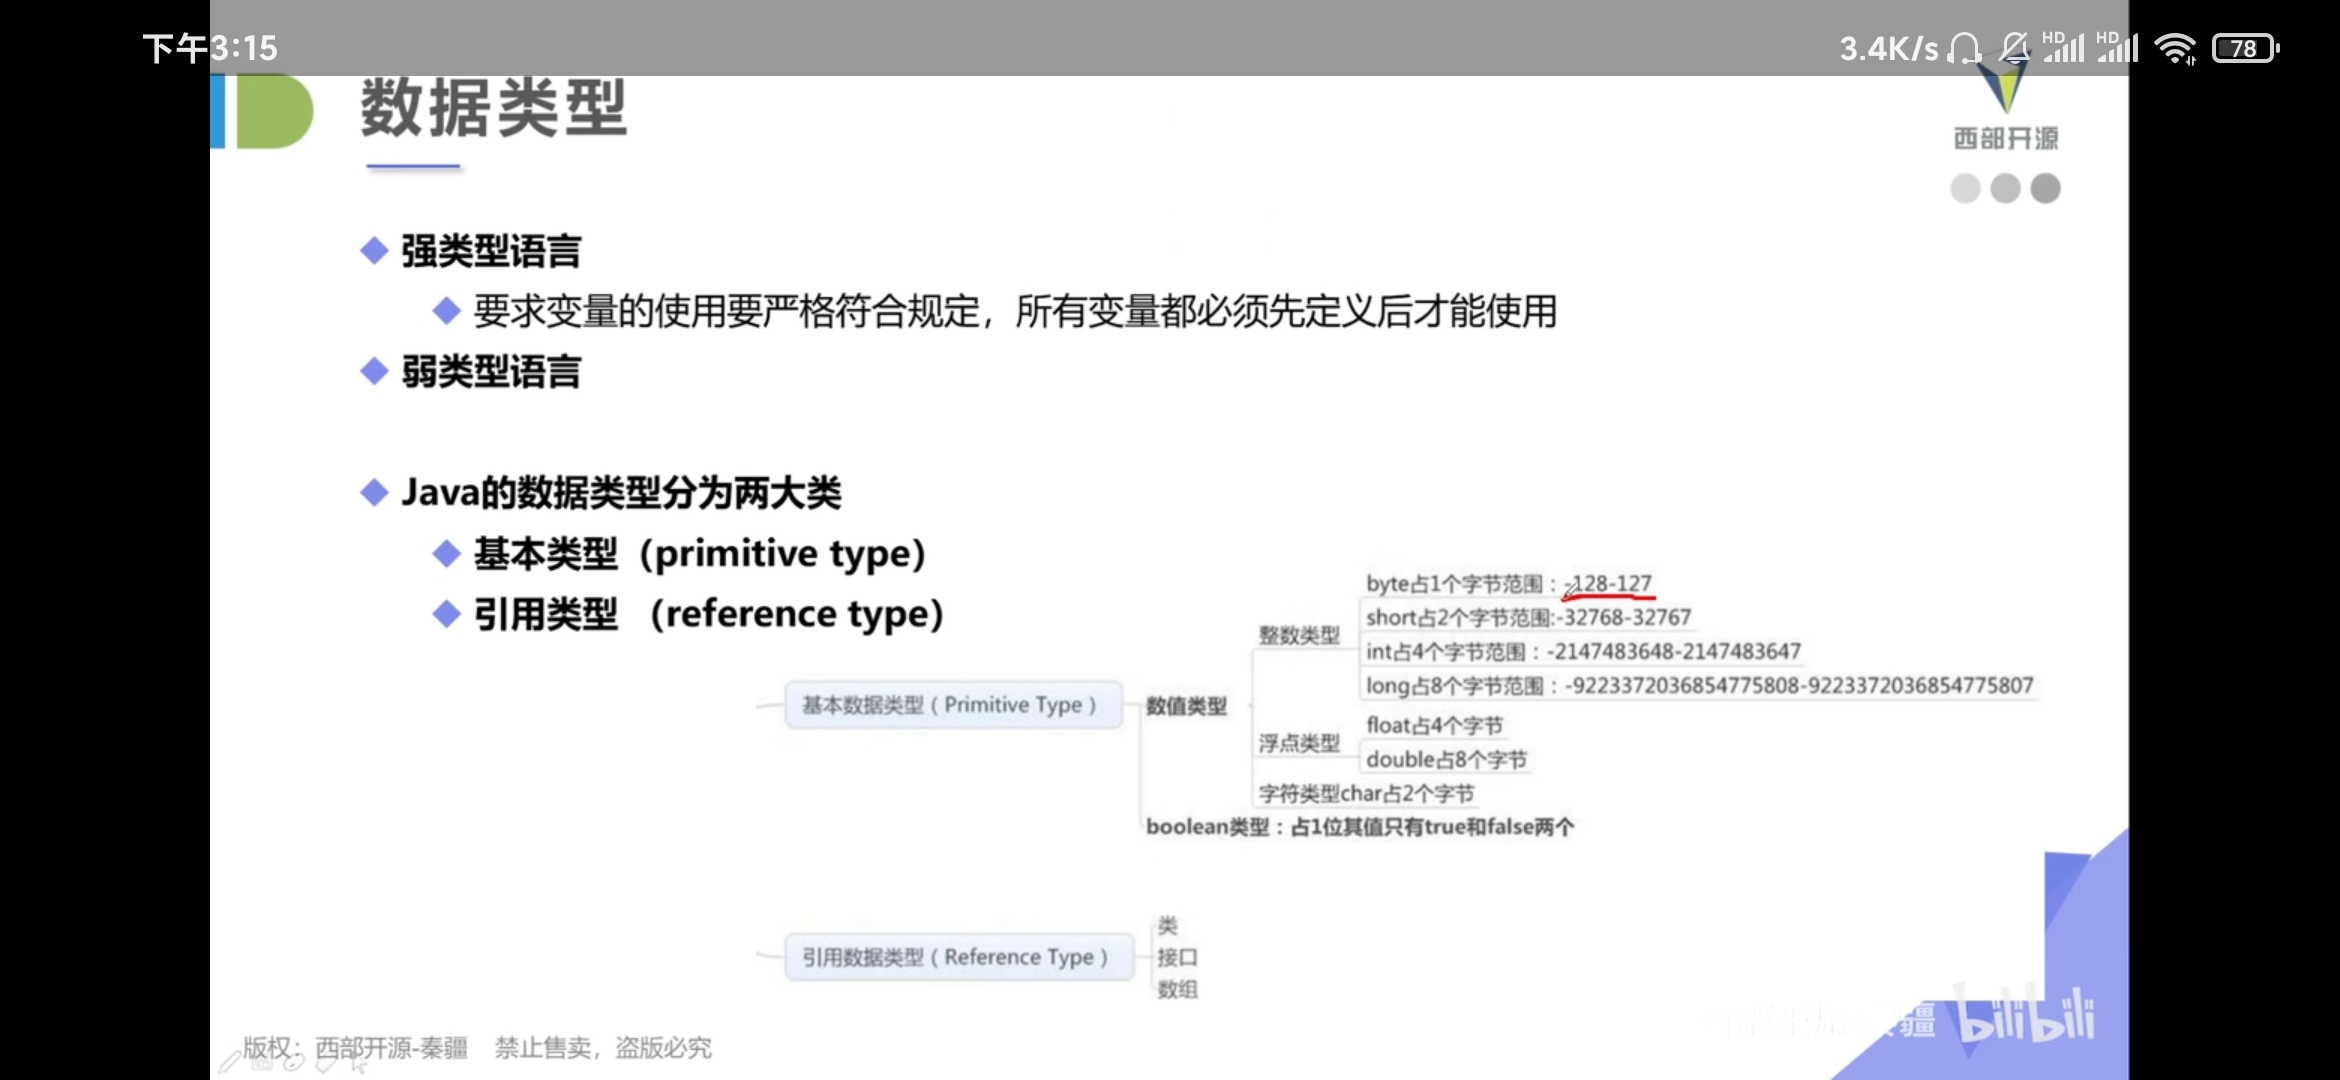Tap the muted bell notification icon
This screenshot has width=2340, height=1080.
click(x=2014, y=48)
